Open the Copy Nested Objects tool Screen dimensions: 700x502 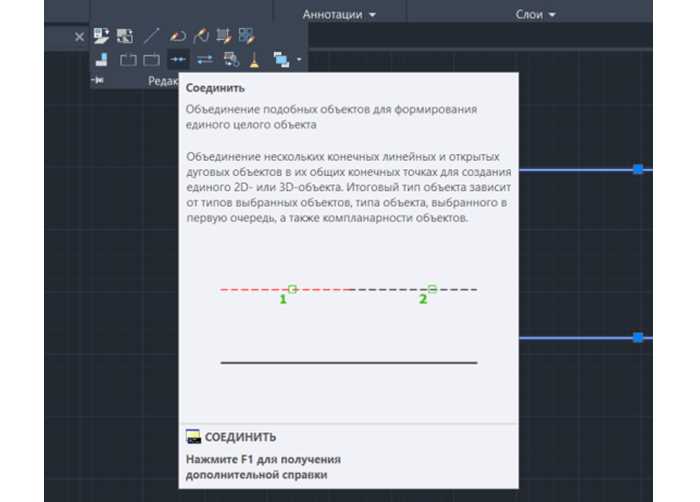tap(231, 59)
